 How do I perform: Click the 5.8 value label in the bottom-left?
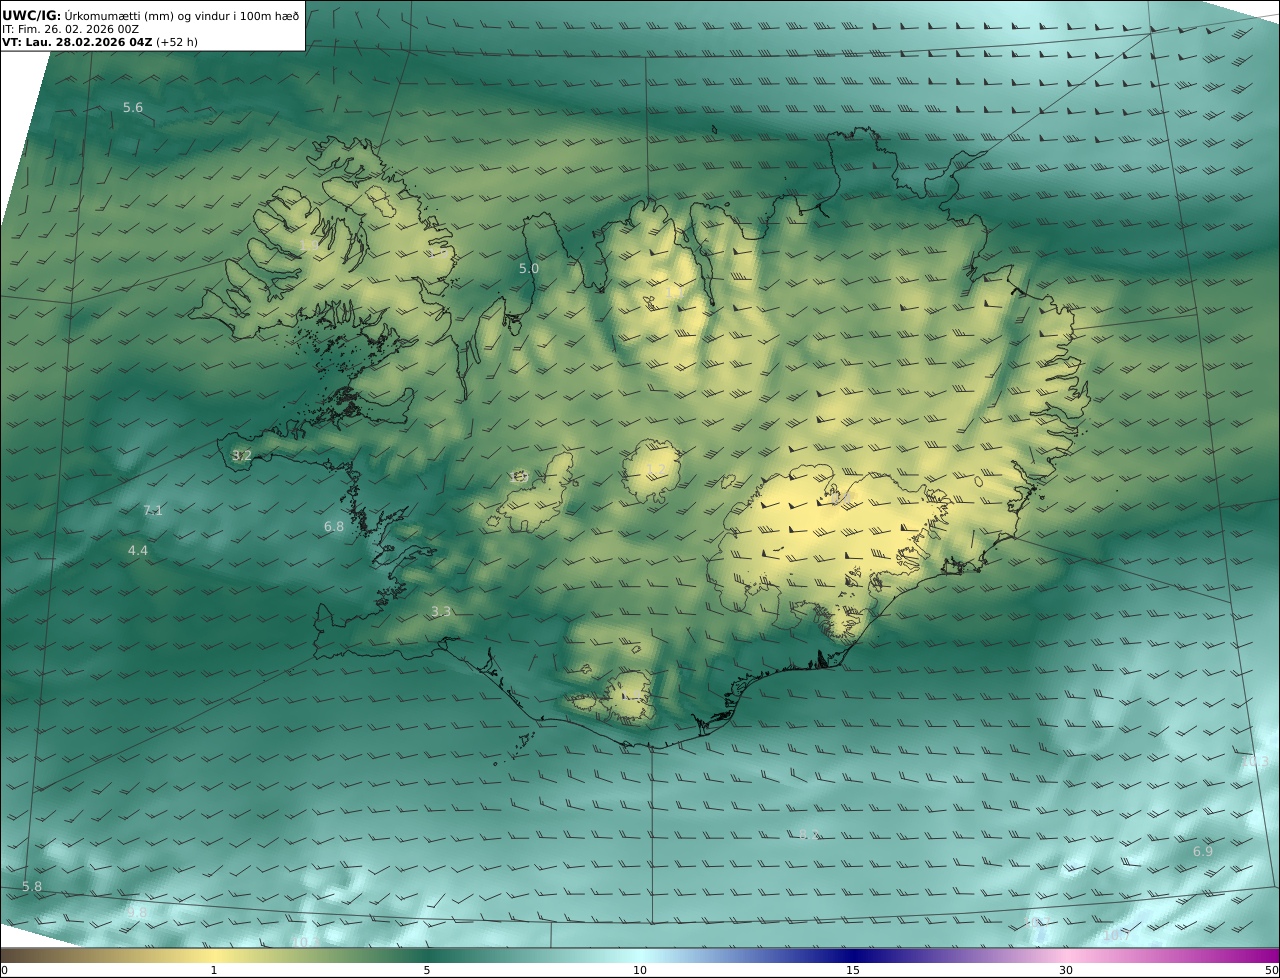click(32, 887)
